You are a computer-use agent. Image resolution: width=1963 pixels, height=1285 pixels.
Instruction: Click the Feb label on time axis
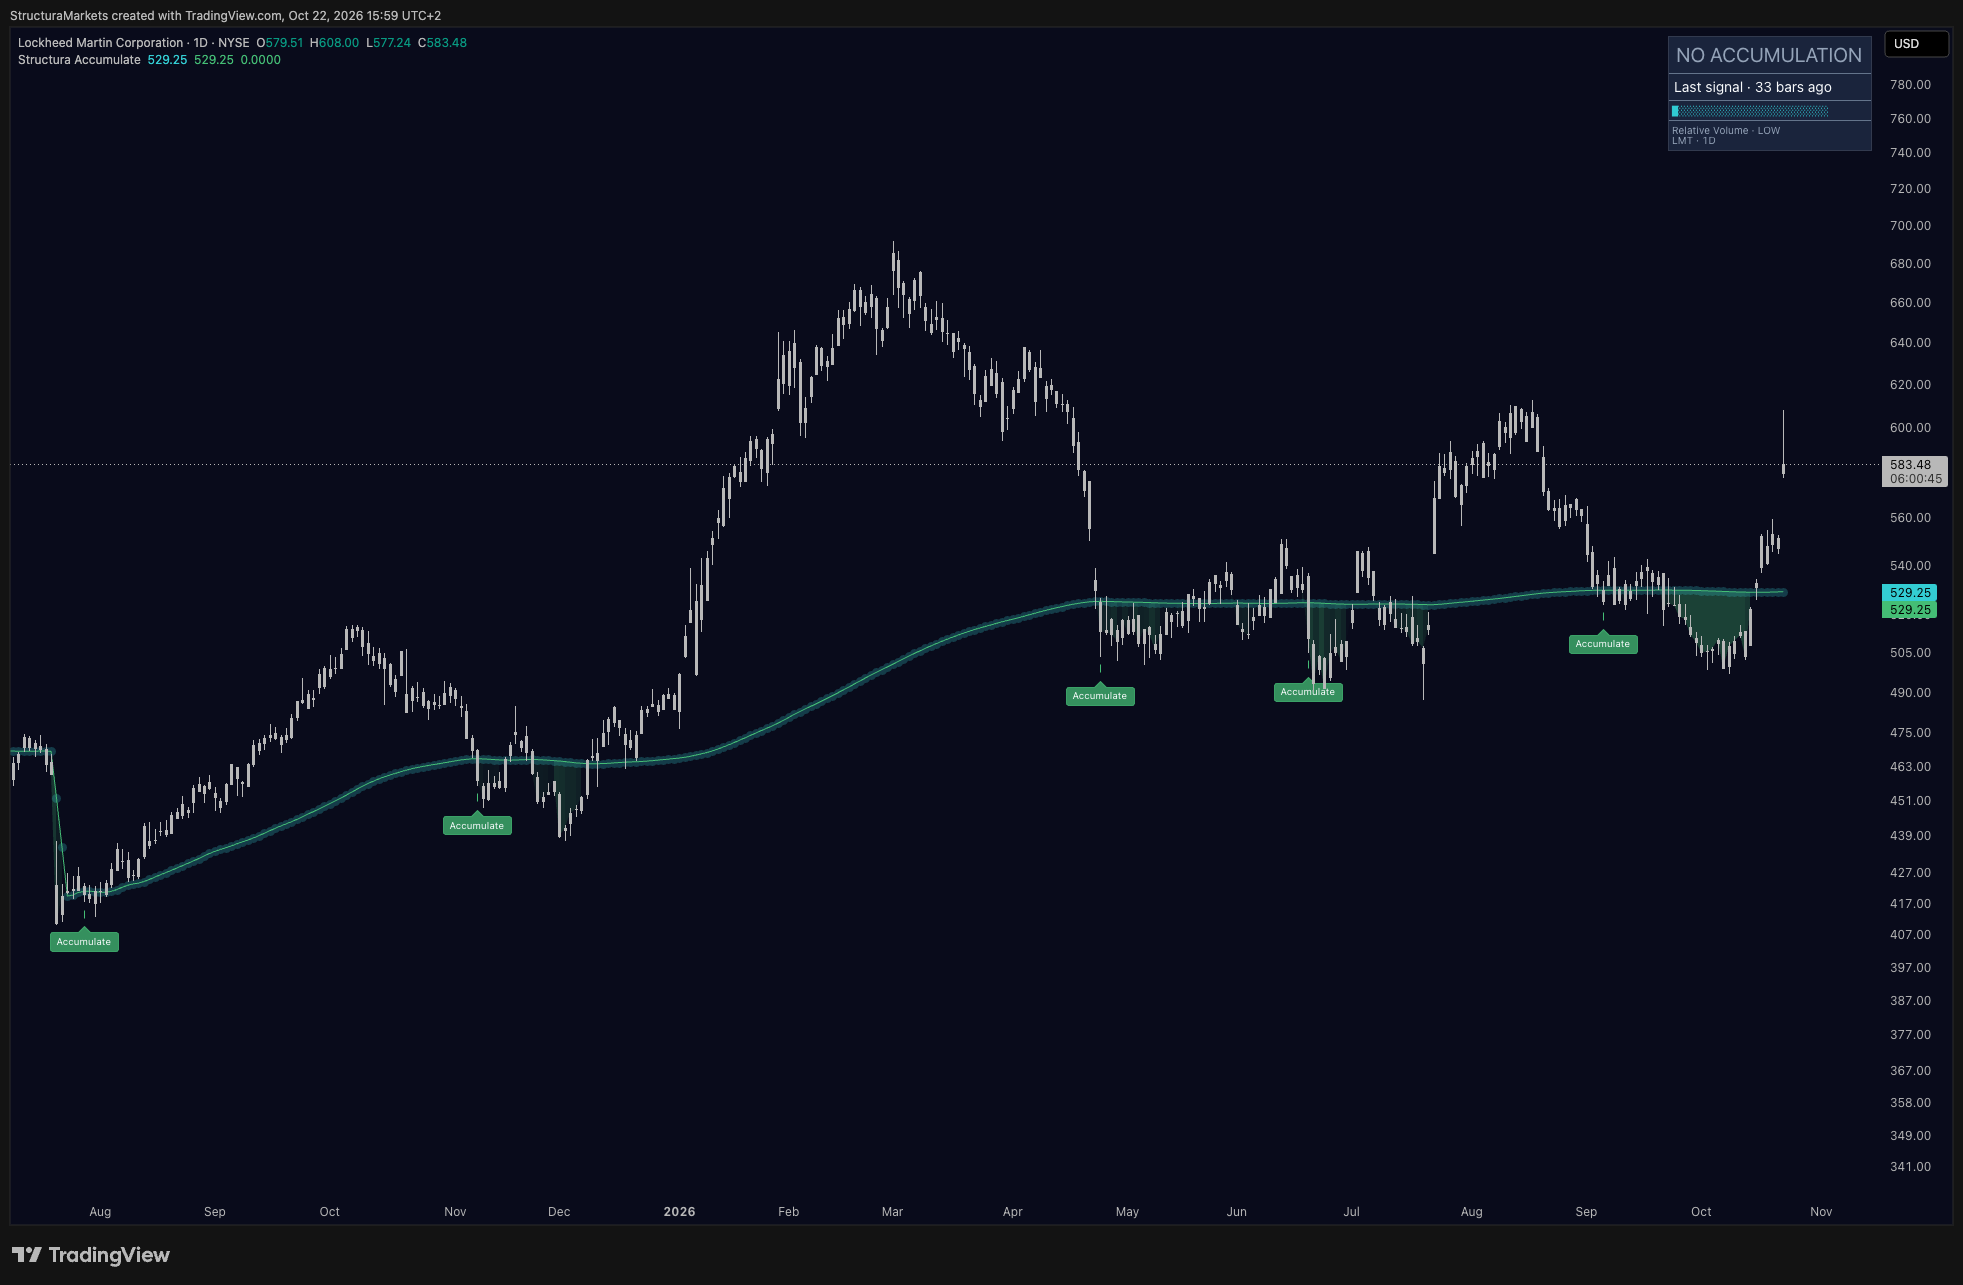coord(789,1212)
